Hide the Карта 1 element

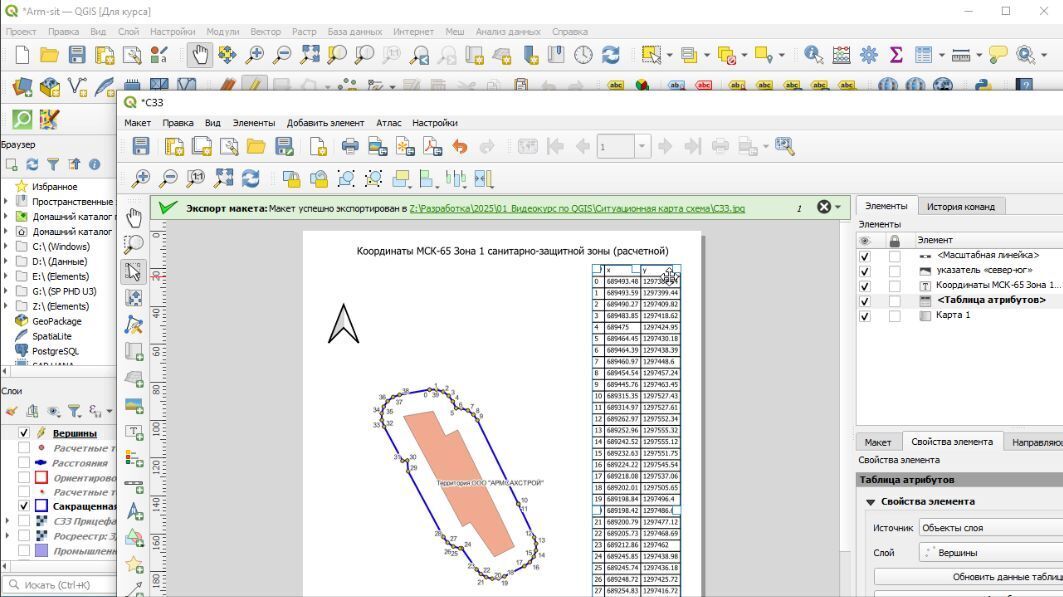865,316
